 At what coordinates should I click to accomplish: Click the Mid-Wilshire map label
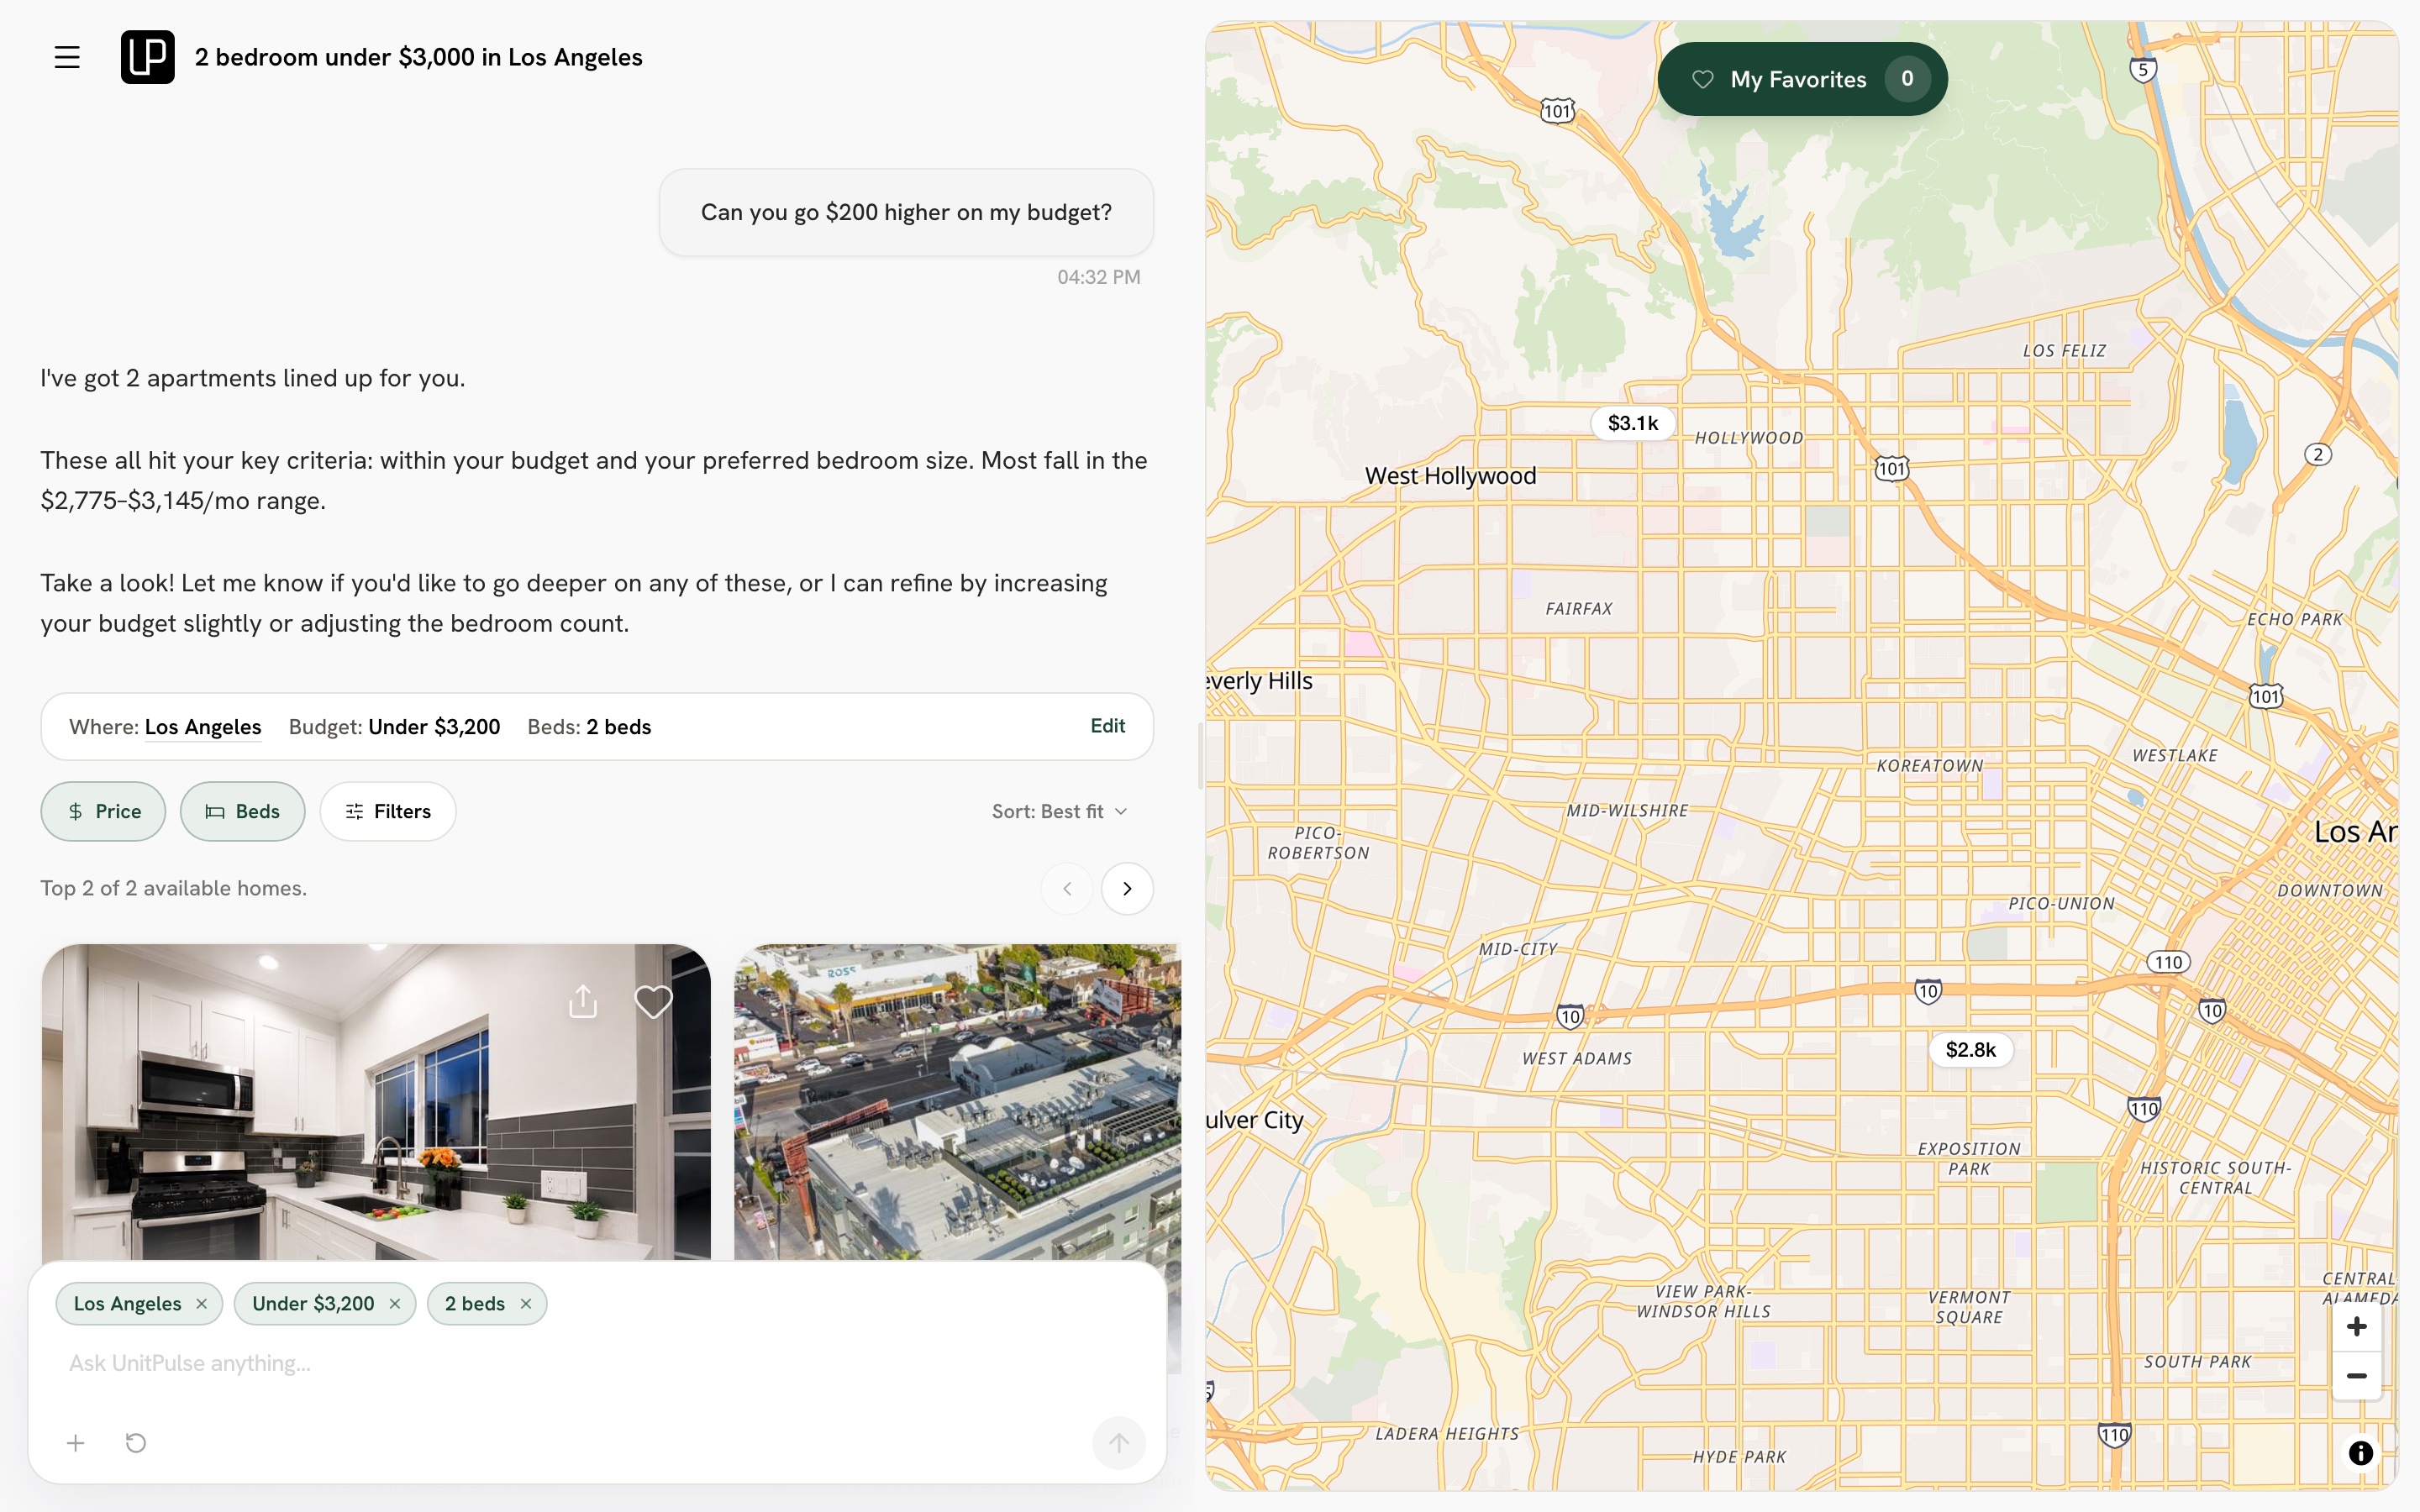(1627, 811)
